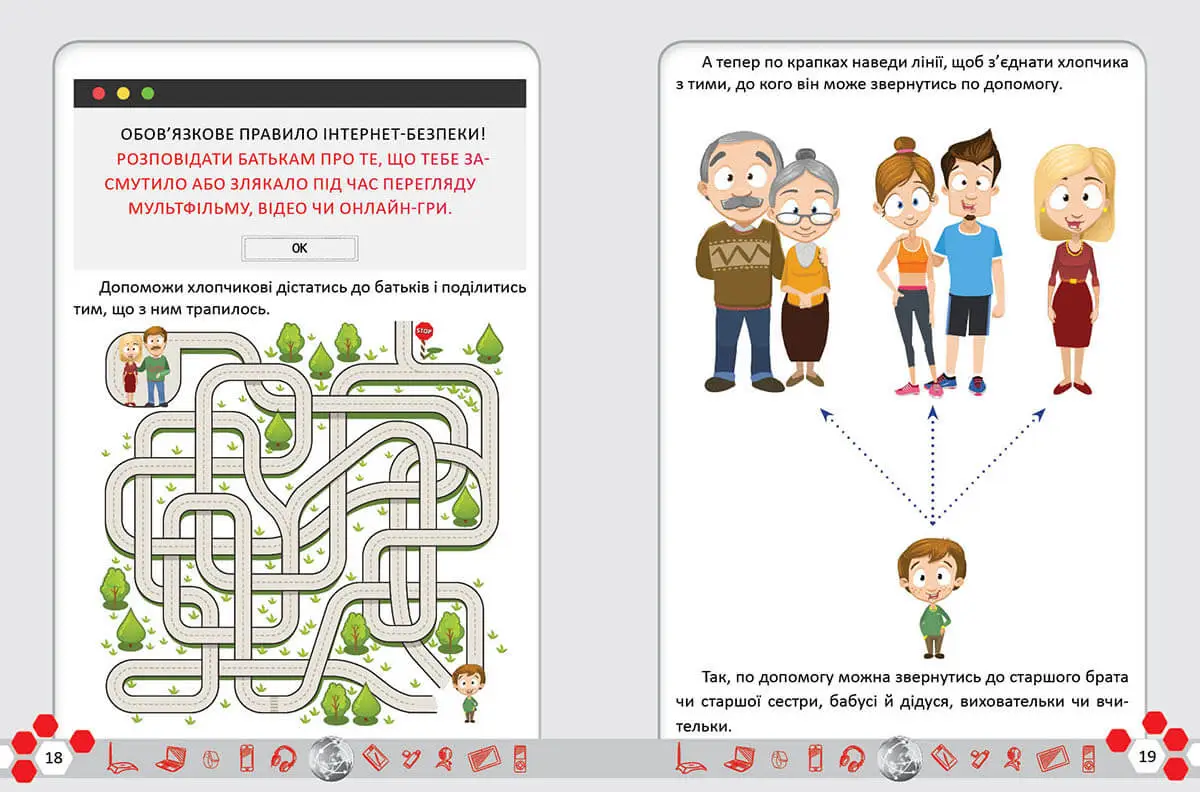This screenshot has height=792, width=1200.
Task: Click the globe icon on page 19
Action: pos(899,757)
